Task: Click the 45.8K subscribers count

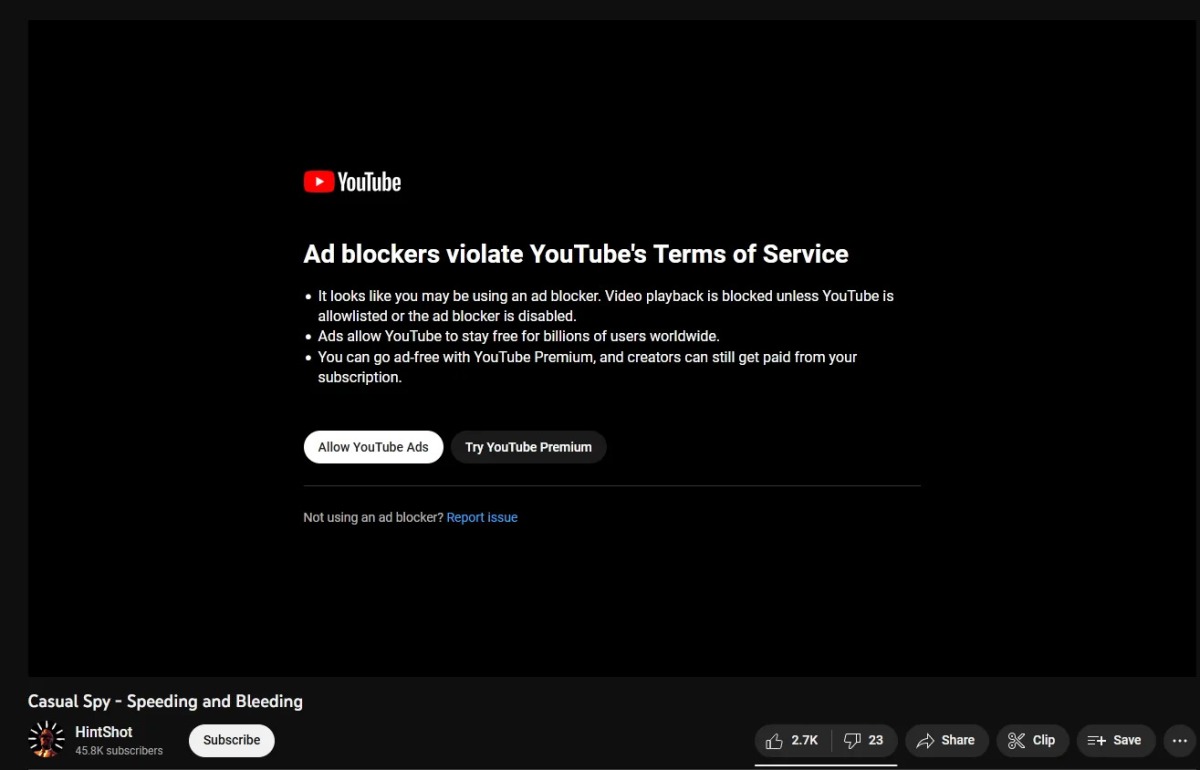Action: [x=119, y=750]
